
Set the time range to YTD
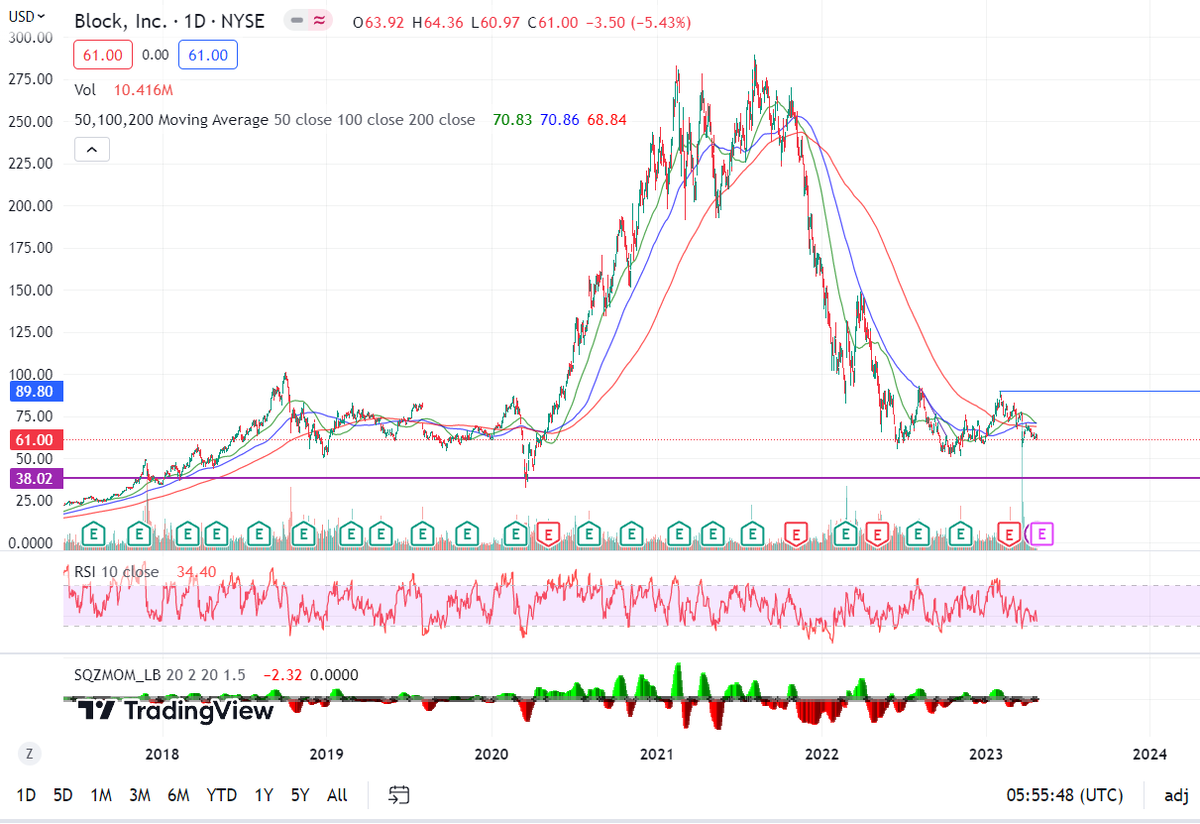[221, 795]
